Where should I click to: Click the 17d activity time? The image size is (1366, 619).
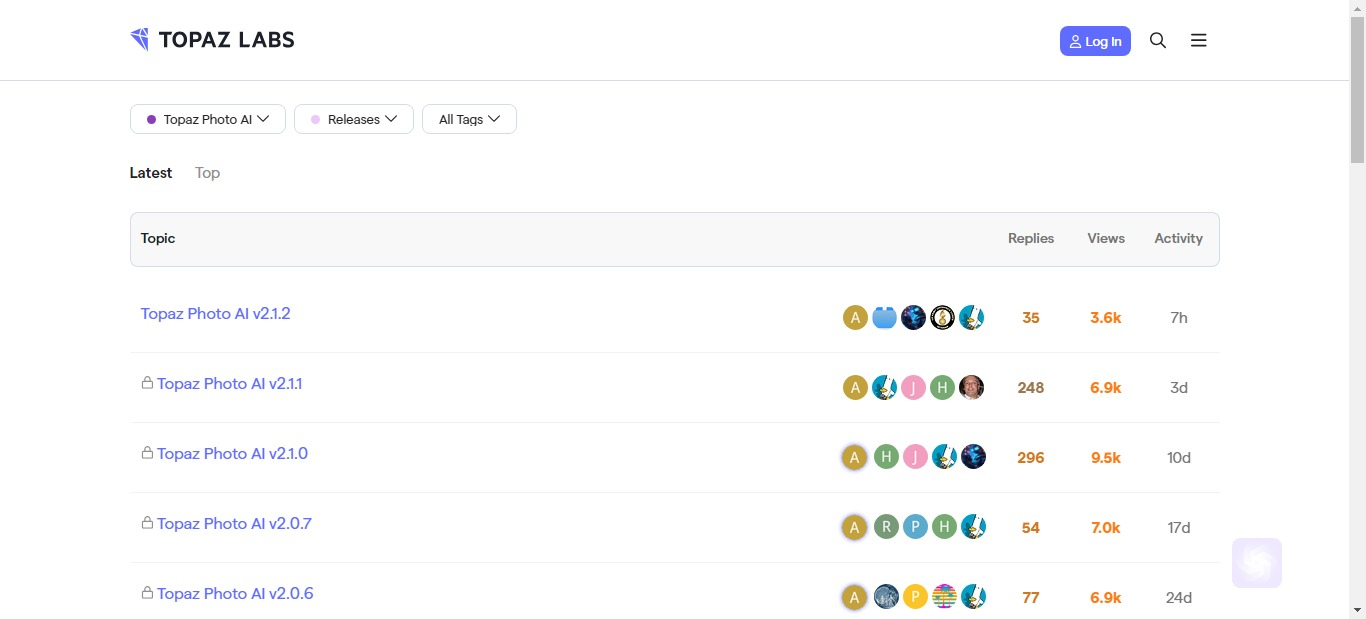coord(1179,528)
